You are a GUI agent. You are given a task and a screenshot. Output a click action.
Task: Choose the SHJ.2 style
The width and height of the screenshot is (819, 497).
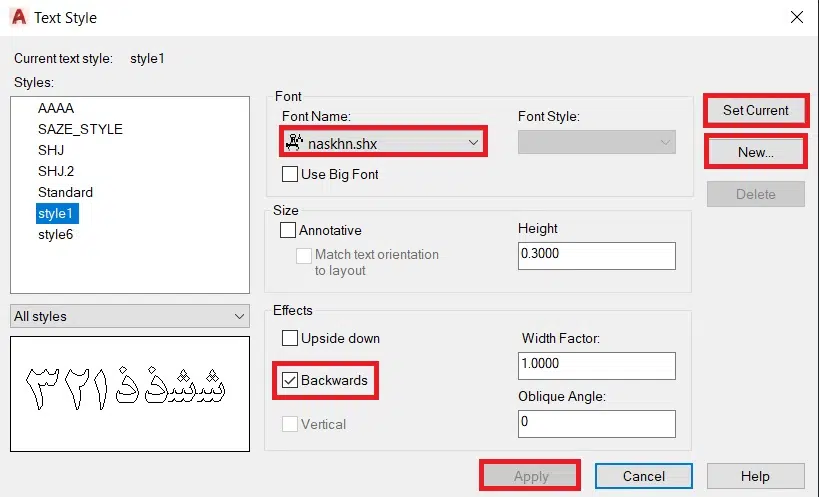coord(56,171)
